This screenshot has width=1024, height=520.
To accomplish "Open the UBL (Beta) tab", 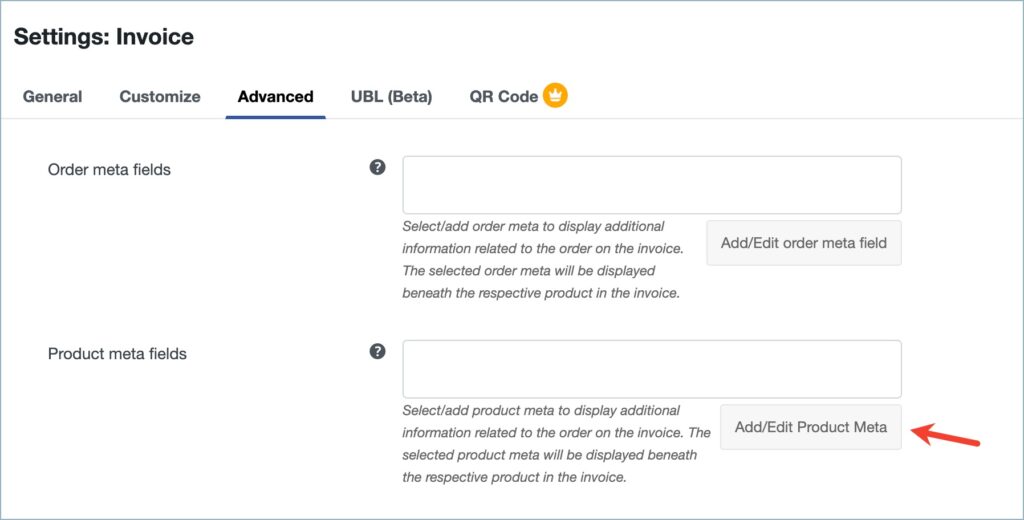I will coord(392,97).
